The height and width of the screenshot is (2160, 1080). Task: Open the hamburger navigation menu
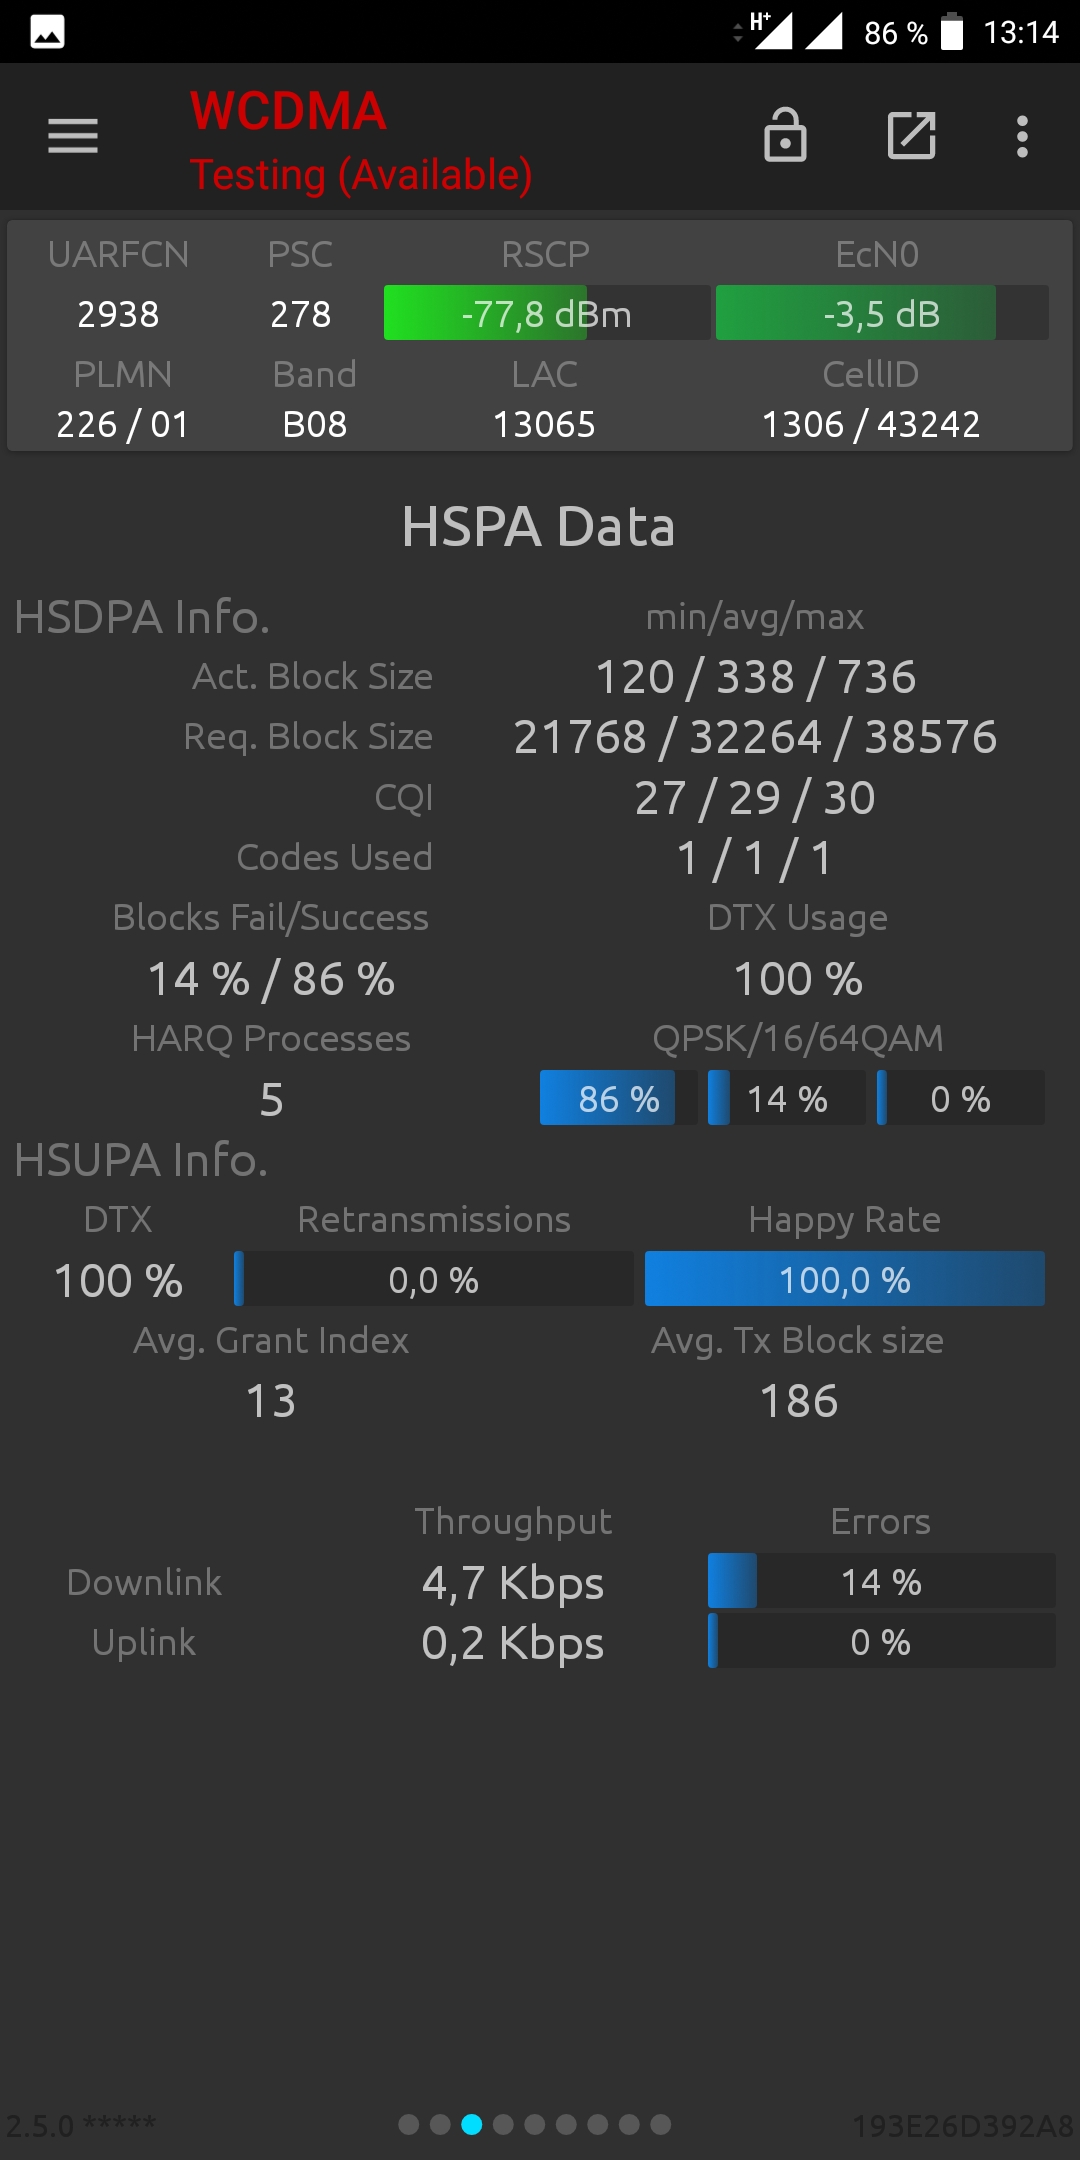(73, 136)
